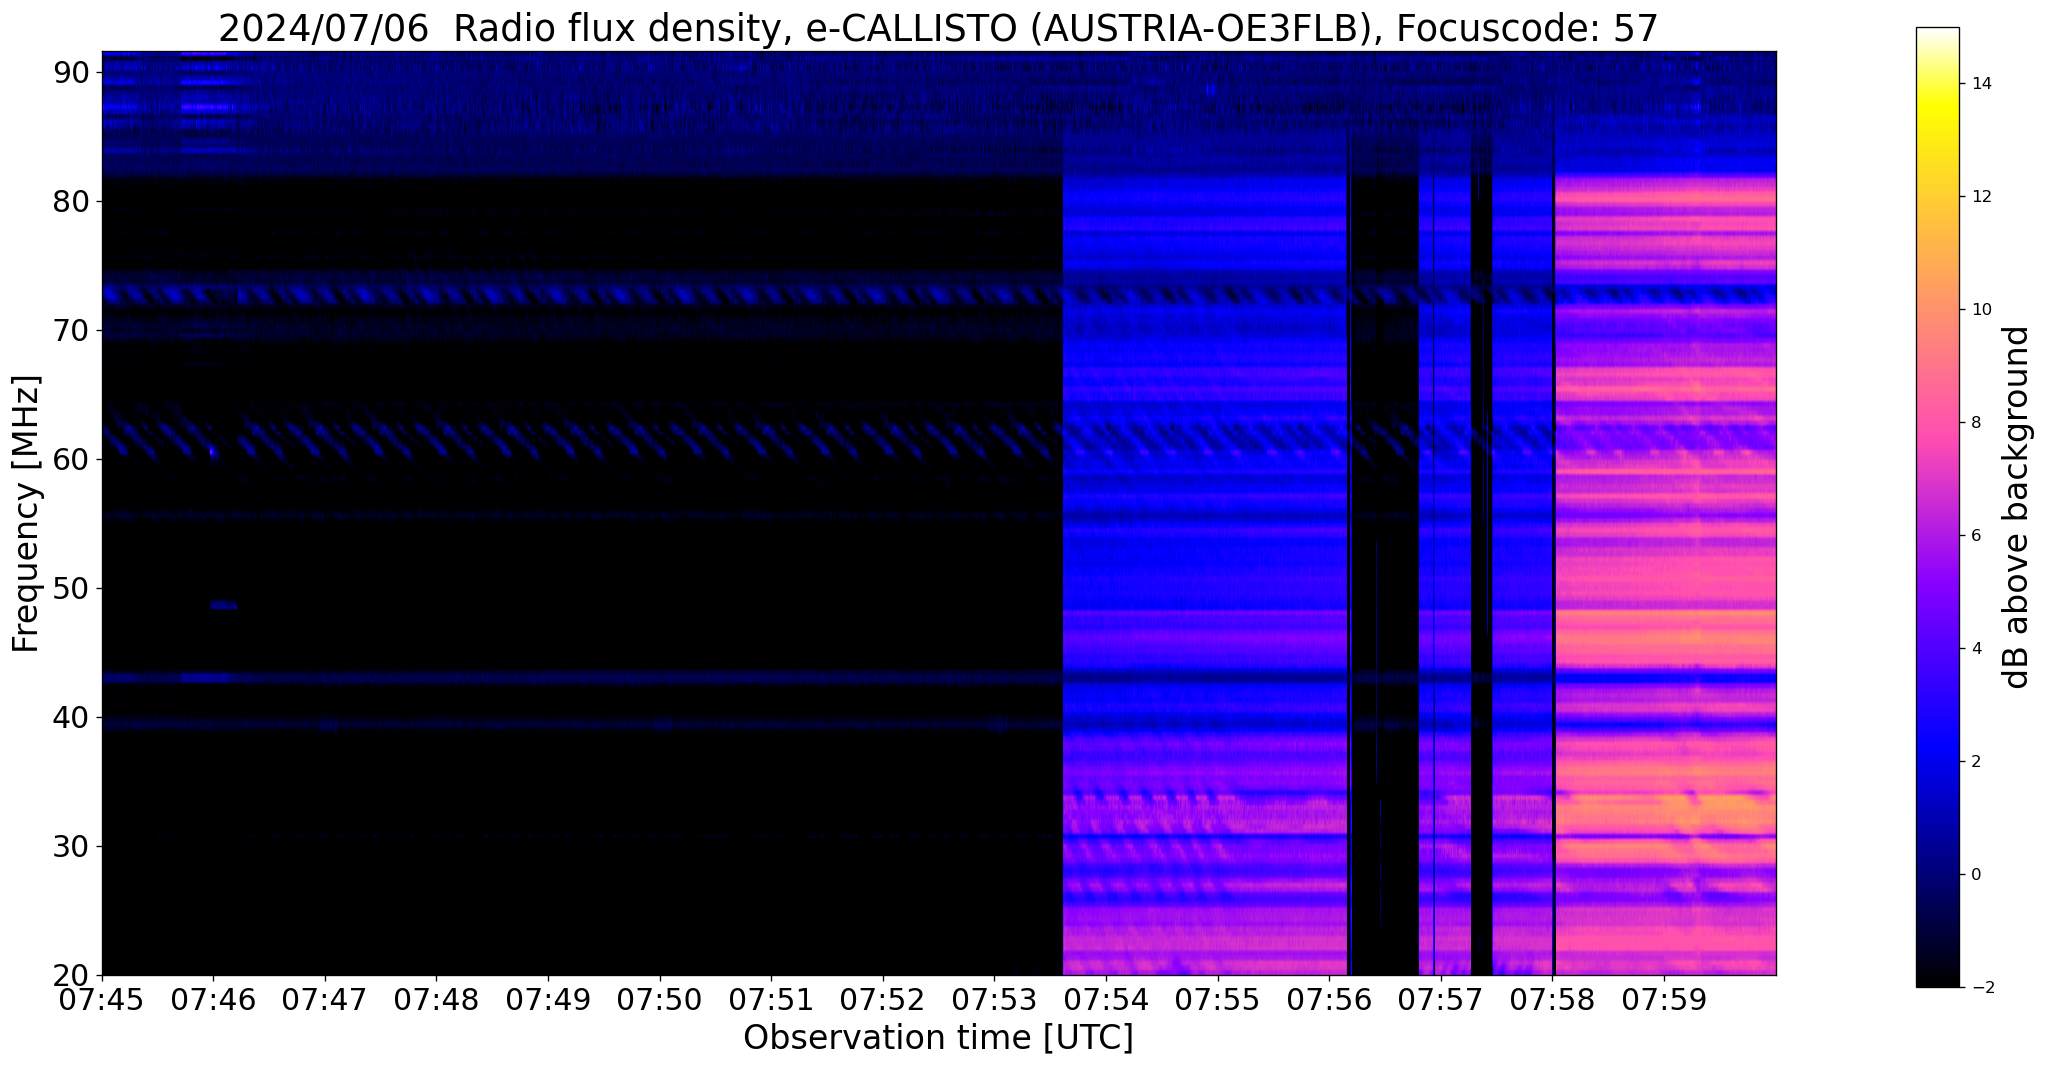Click the 07:46 time tick label
This screenshot has height=1067, width=2047.
click(x=213, y=999)
